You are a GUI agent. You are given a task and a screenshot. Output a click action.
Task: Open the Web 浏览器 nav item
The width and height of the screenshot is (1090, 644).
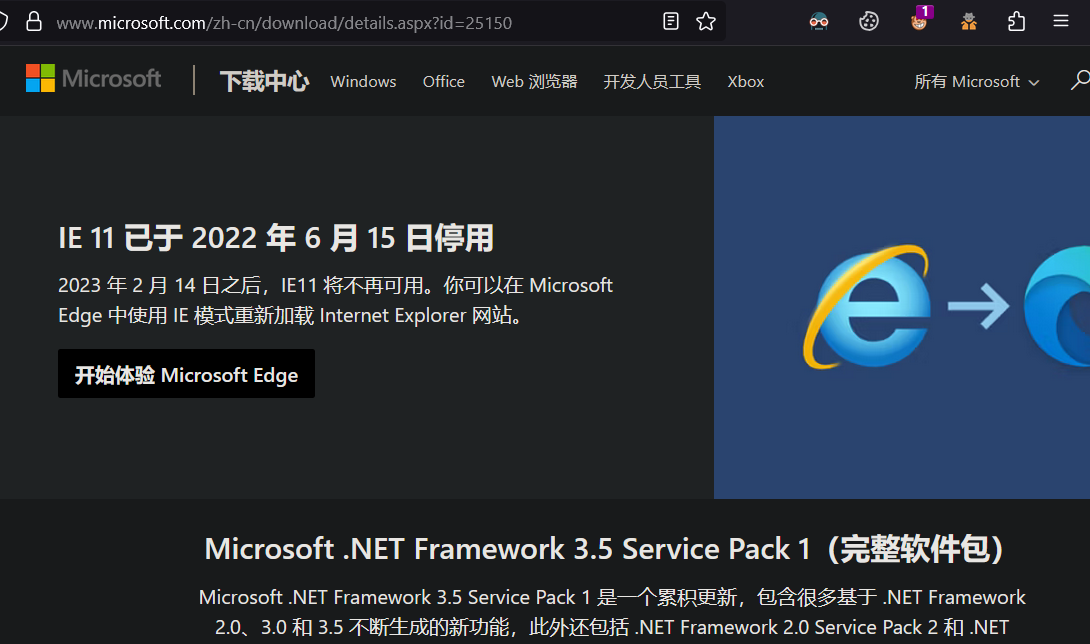click(534, 82)
